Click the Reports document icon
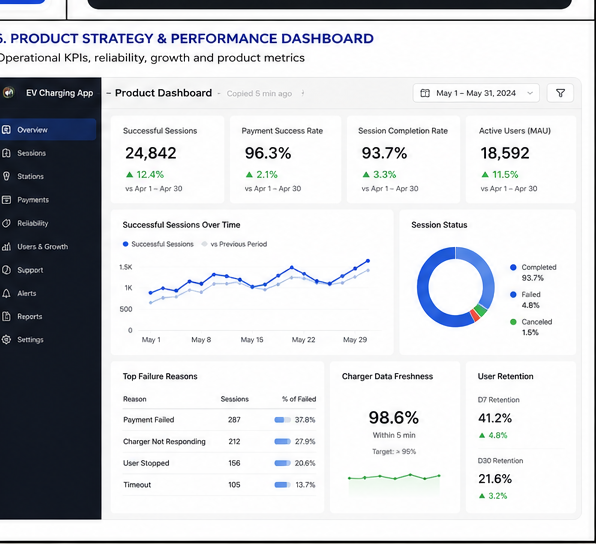The image size is (596, 544). point(6,316)
